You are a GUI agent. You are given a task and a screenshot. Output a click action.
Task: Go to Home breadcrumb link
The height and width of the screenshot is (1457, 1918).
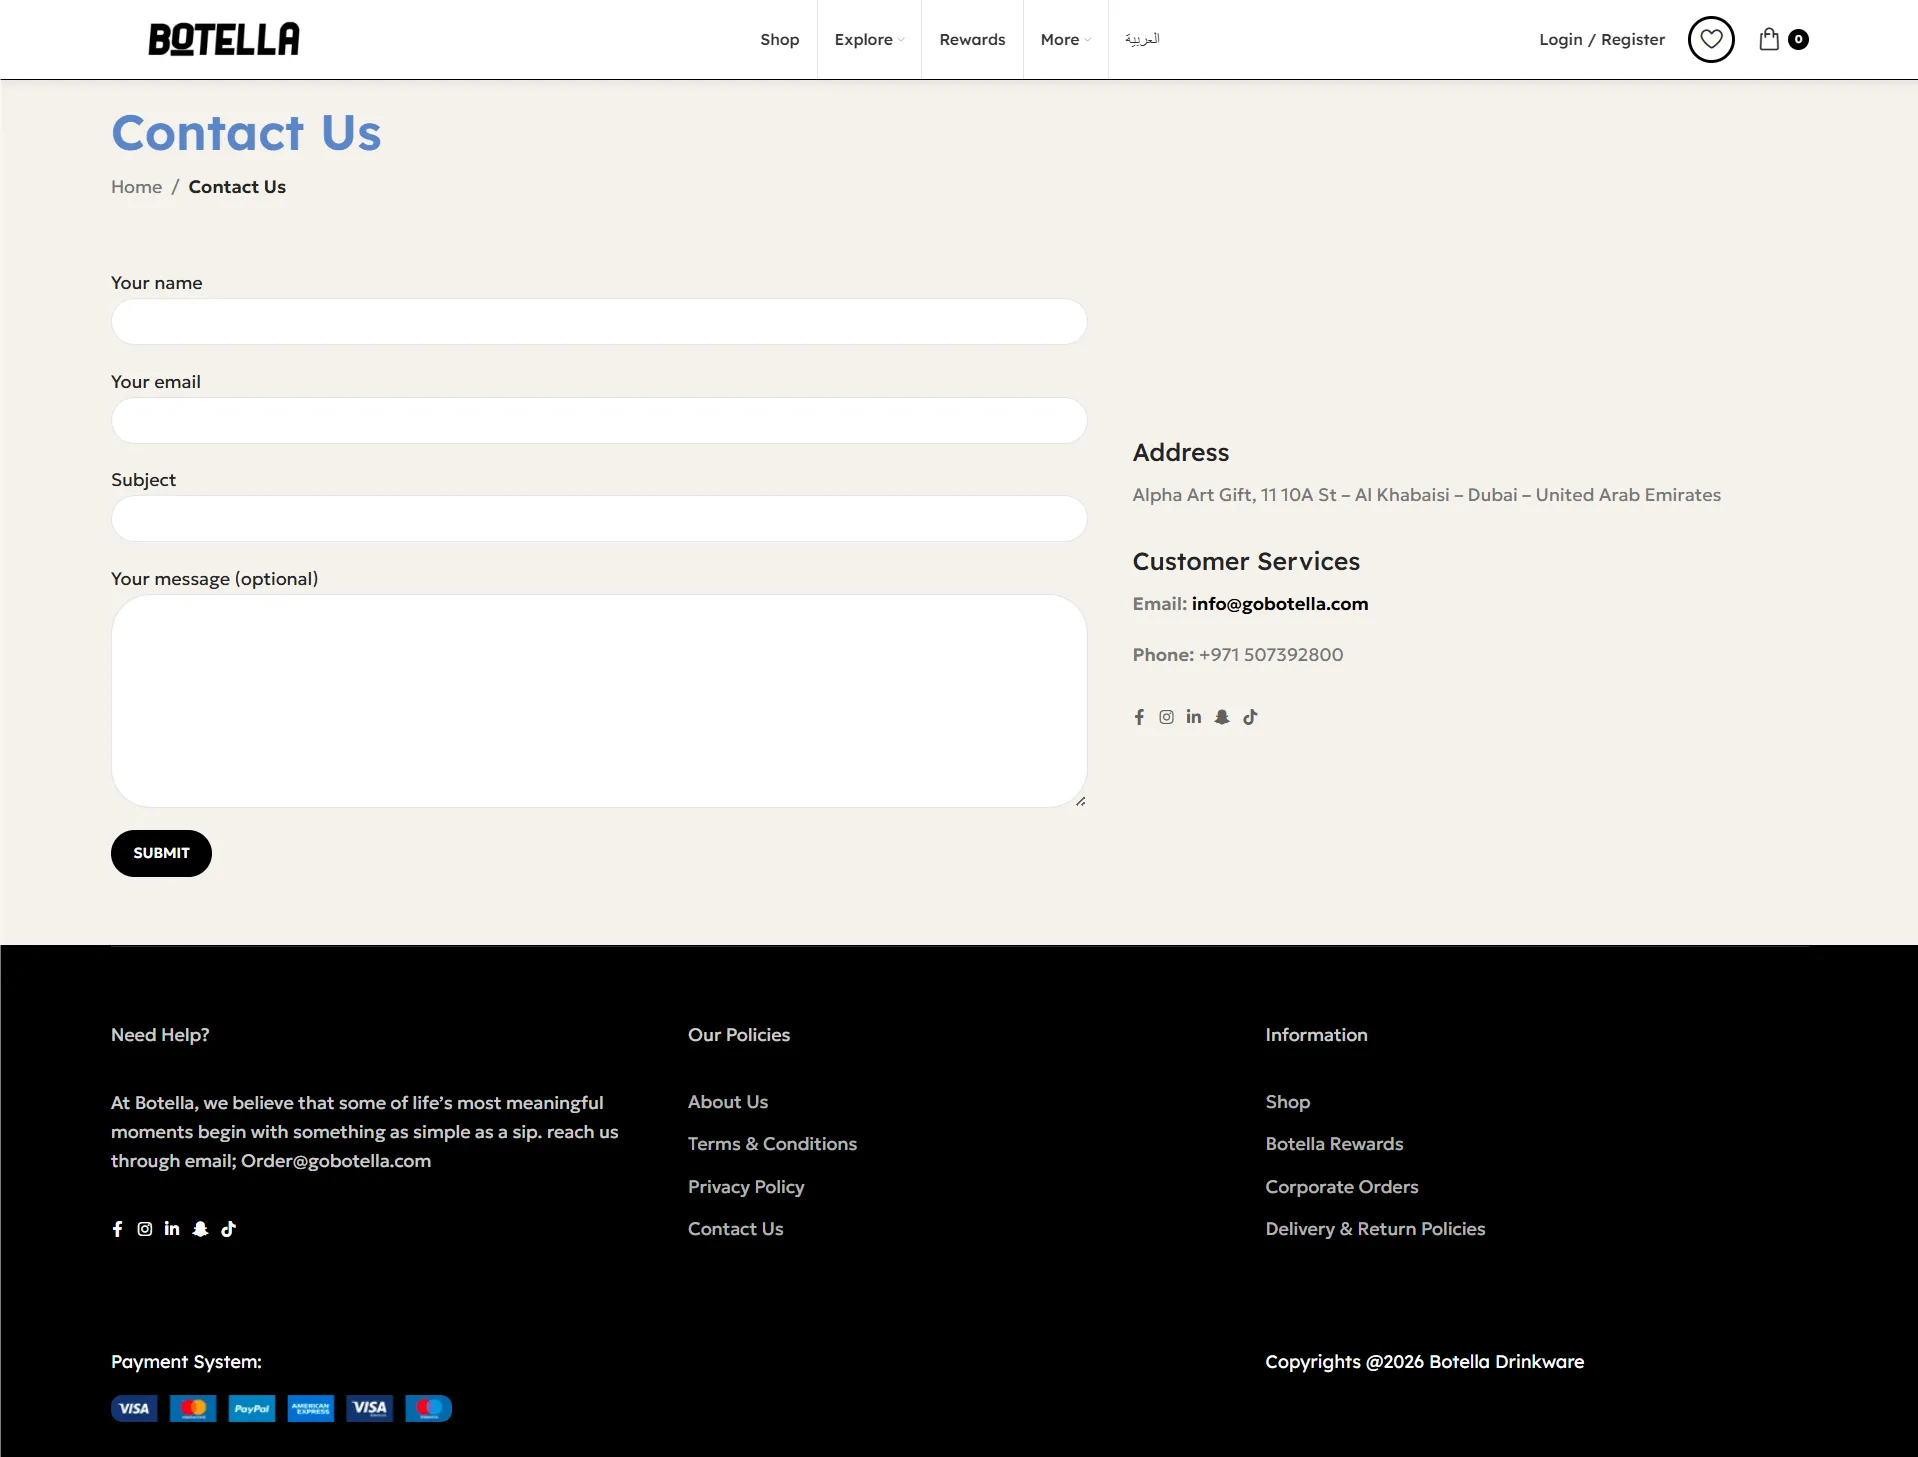(x=136, y=187)
